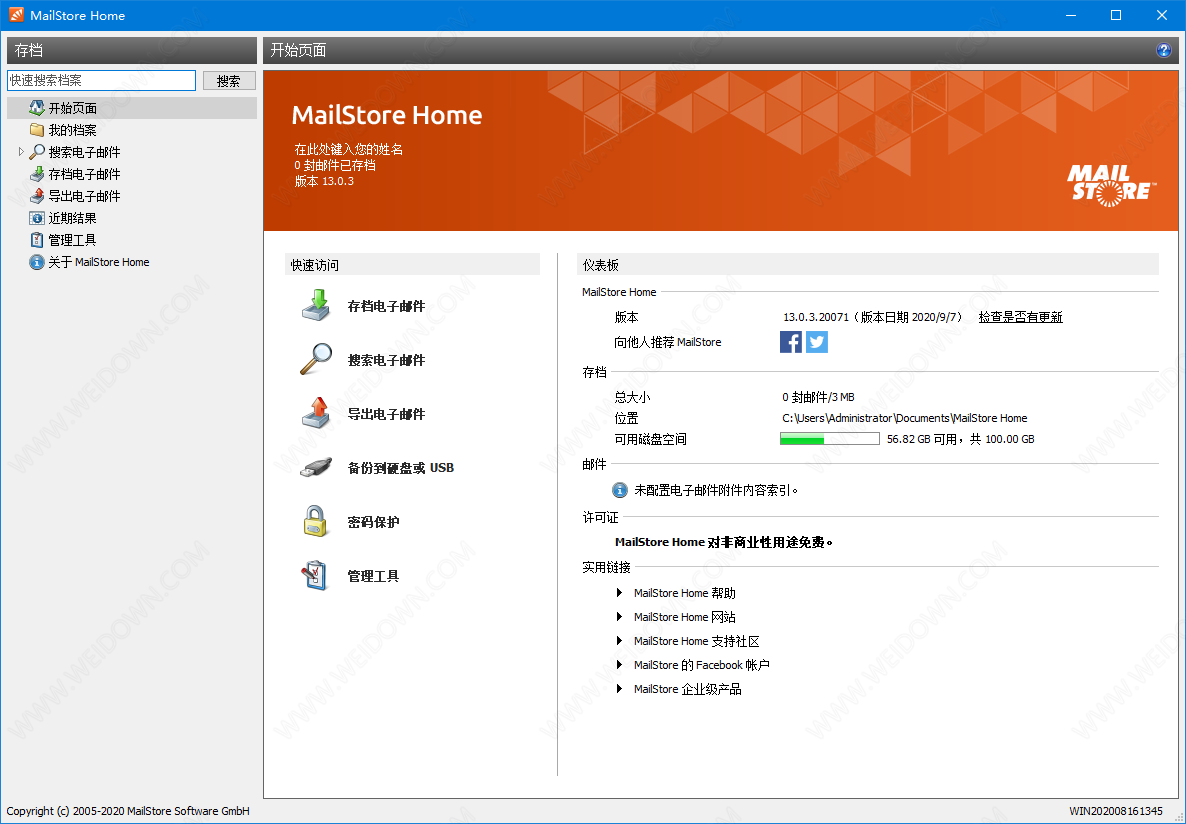Open MailStore Home 支持社区 link
The height and width of the screenshot is (824, 1186).
(697, 641)
